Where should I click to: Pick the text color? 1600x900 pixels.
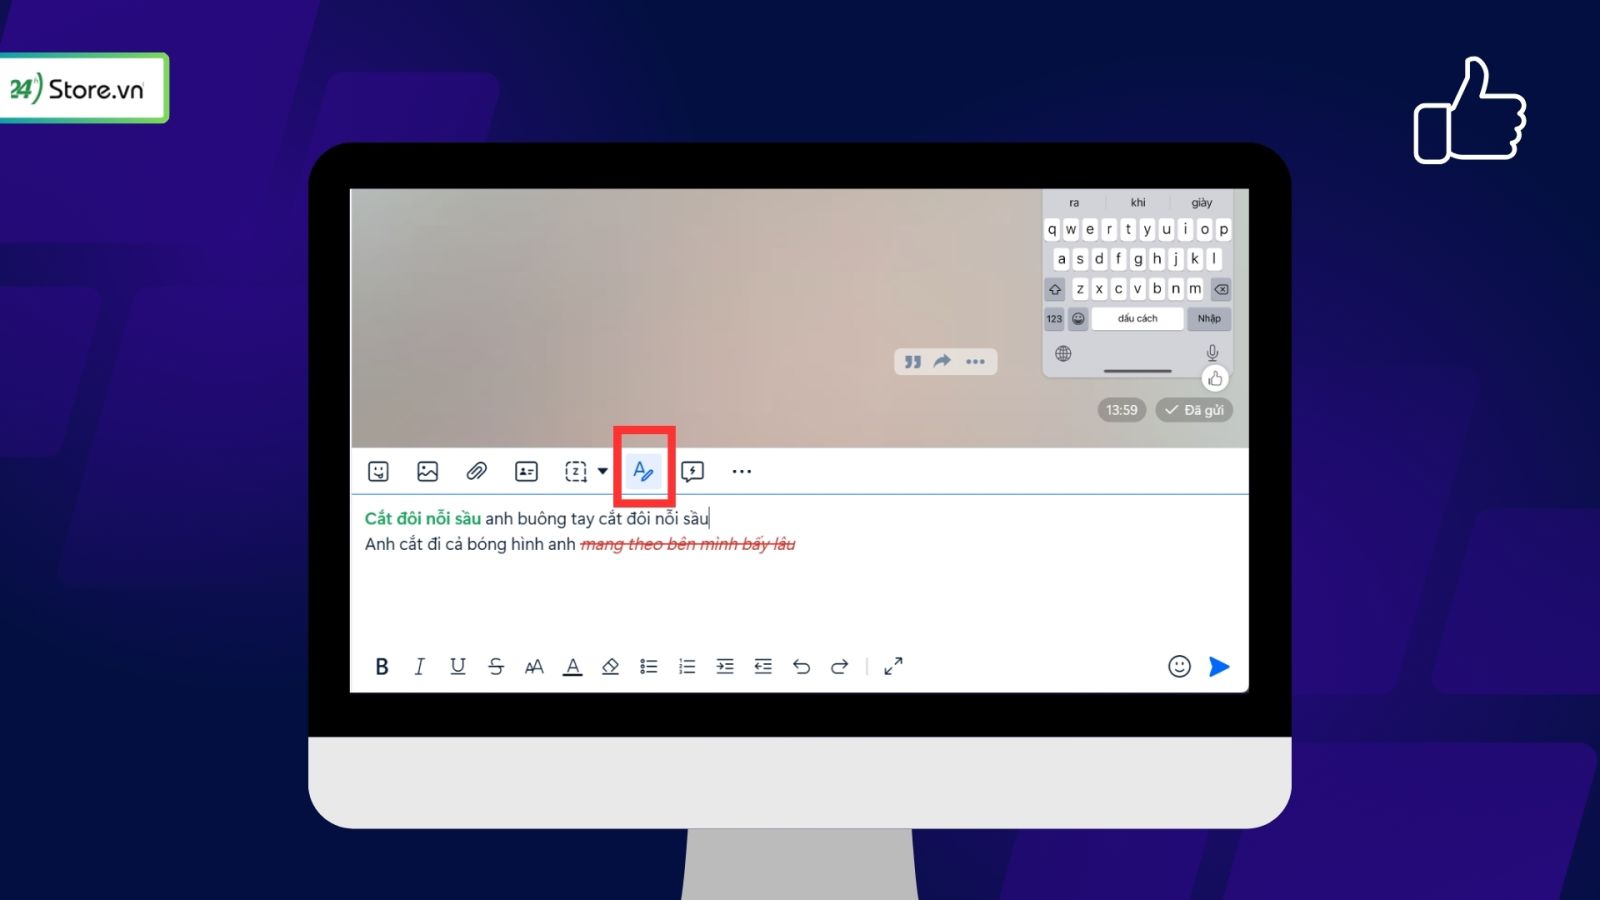tap(572, 667)
